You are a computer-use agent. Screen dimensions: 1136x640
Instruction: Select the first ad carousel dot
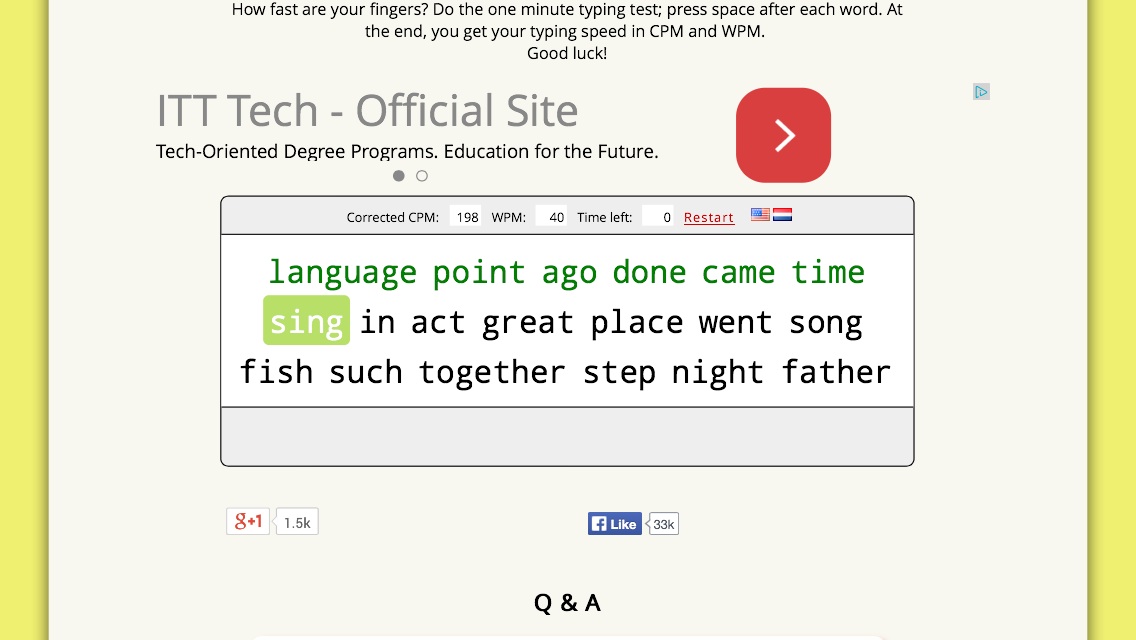(398, 175)
